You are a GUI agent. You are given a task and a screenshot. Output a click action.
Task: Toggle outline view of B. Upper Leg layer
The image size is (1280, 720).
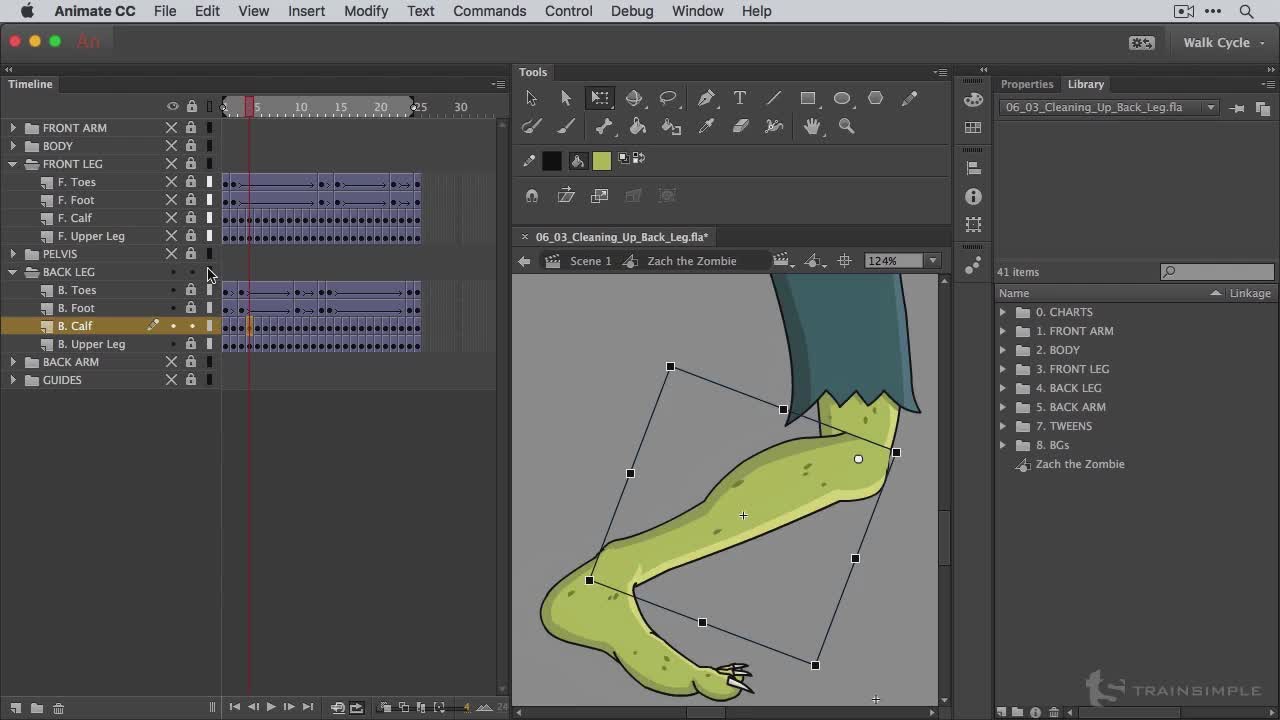click(x=210, y=344)
